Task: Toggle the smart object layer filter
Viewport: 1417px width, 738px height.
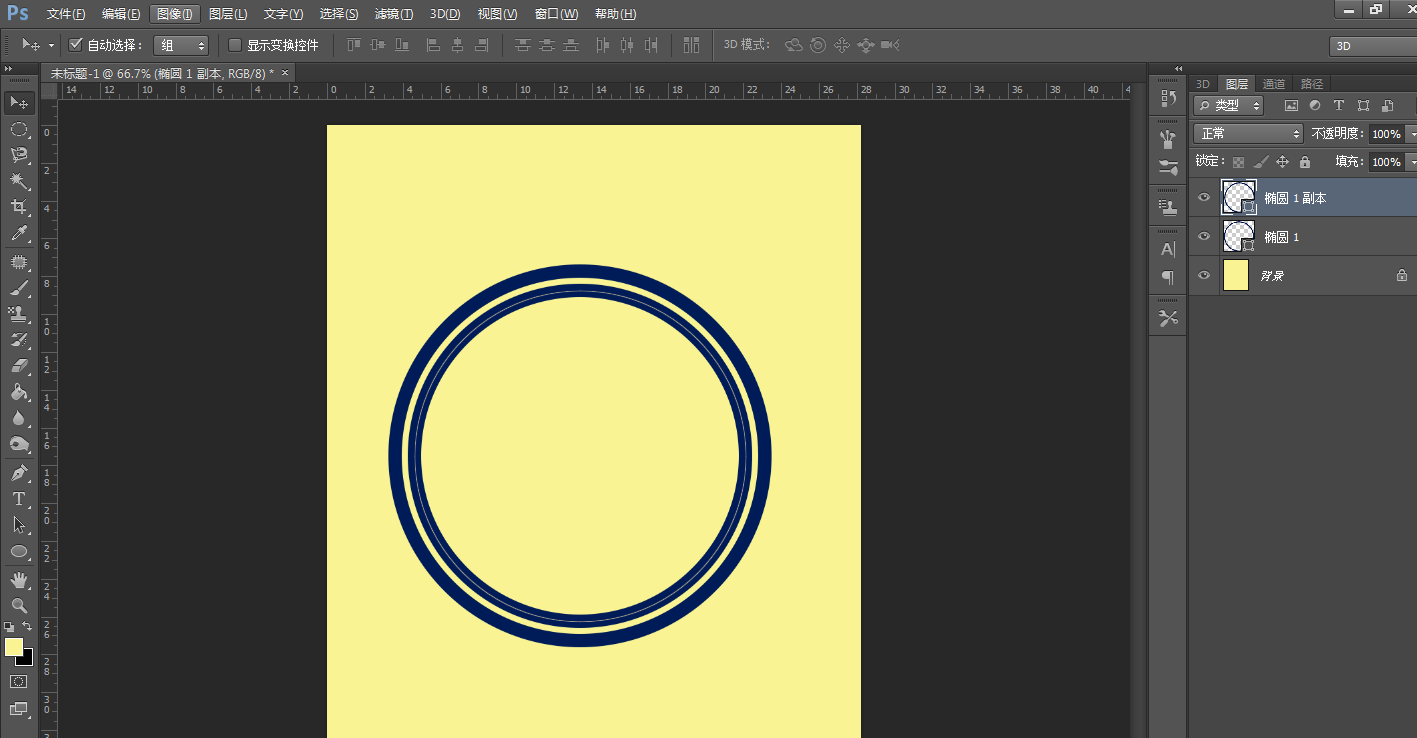Action: [x=1387, y=105]
